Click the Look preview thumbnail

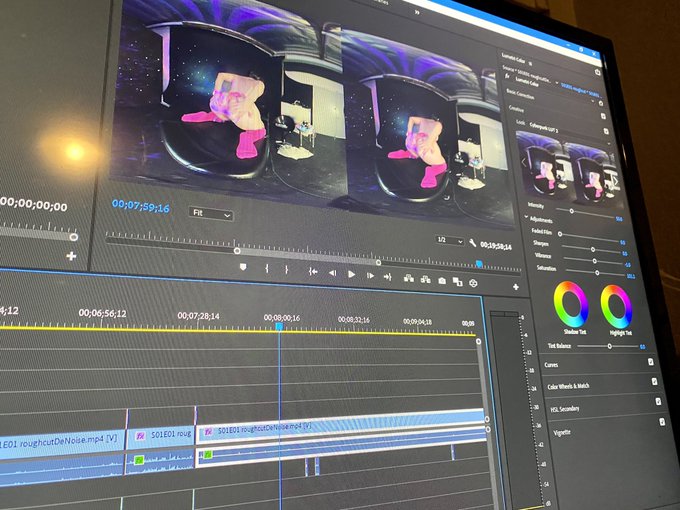coord(570,169)
